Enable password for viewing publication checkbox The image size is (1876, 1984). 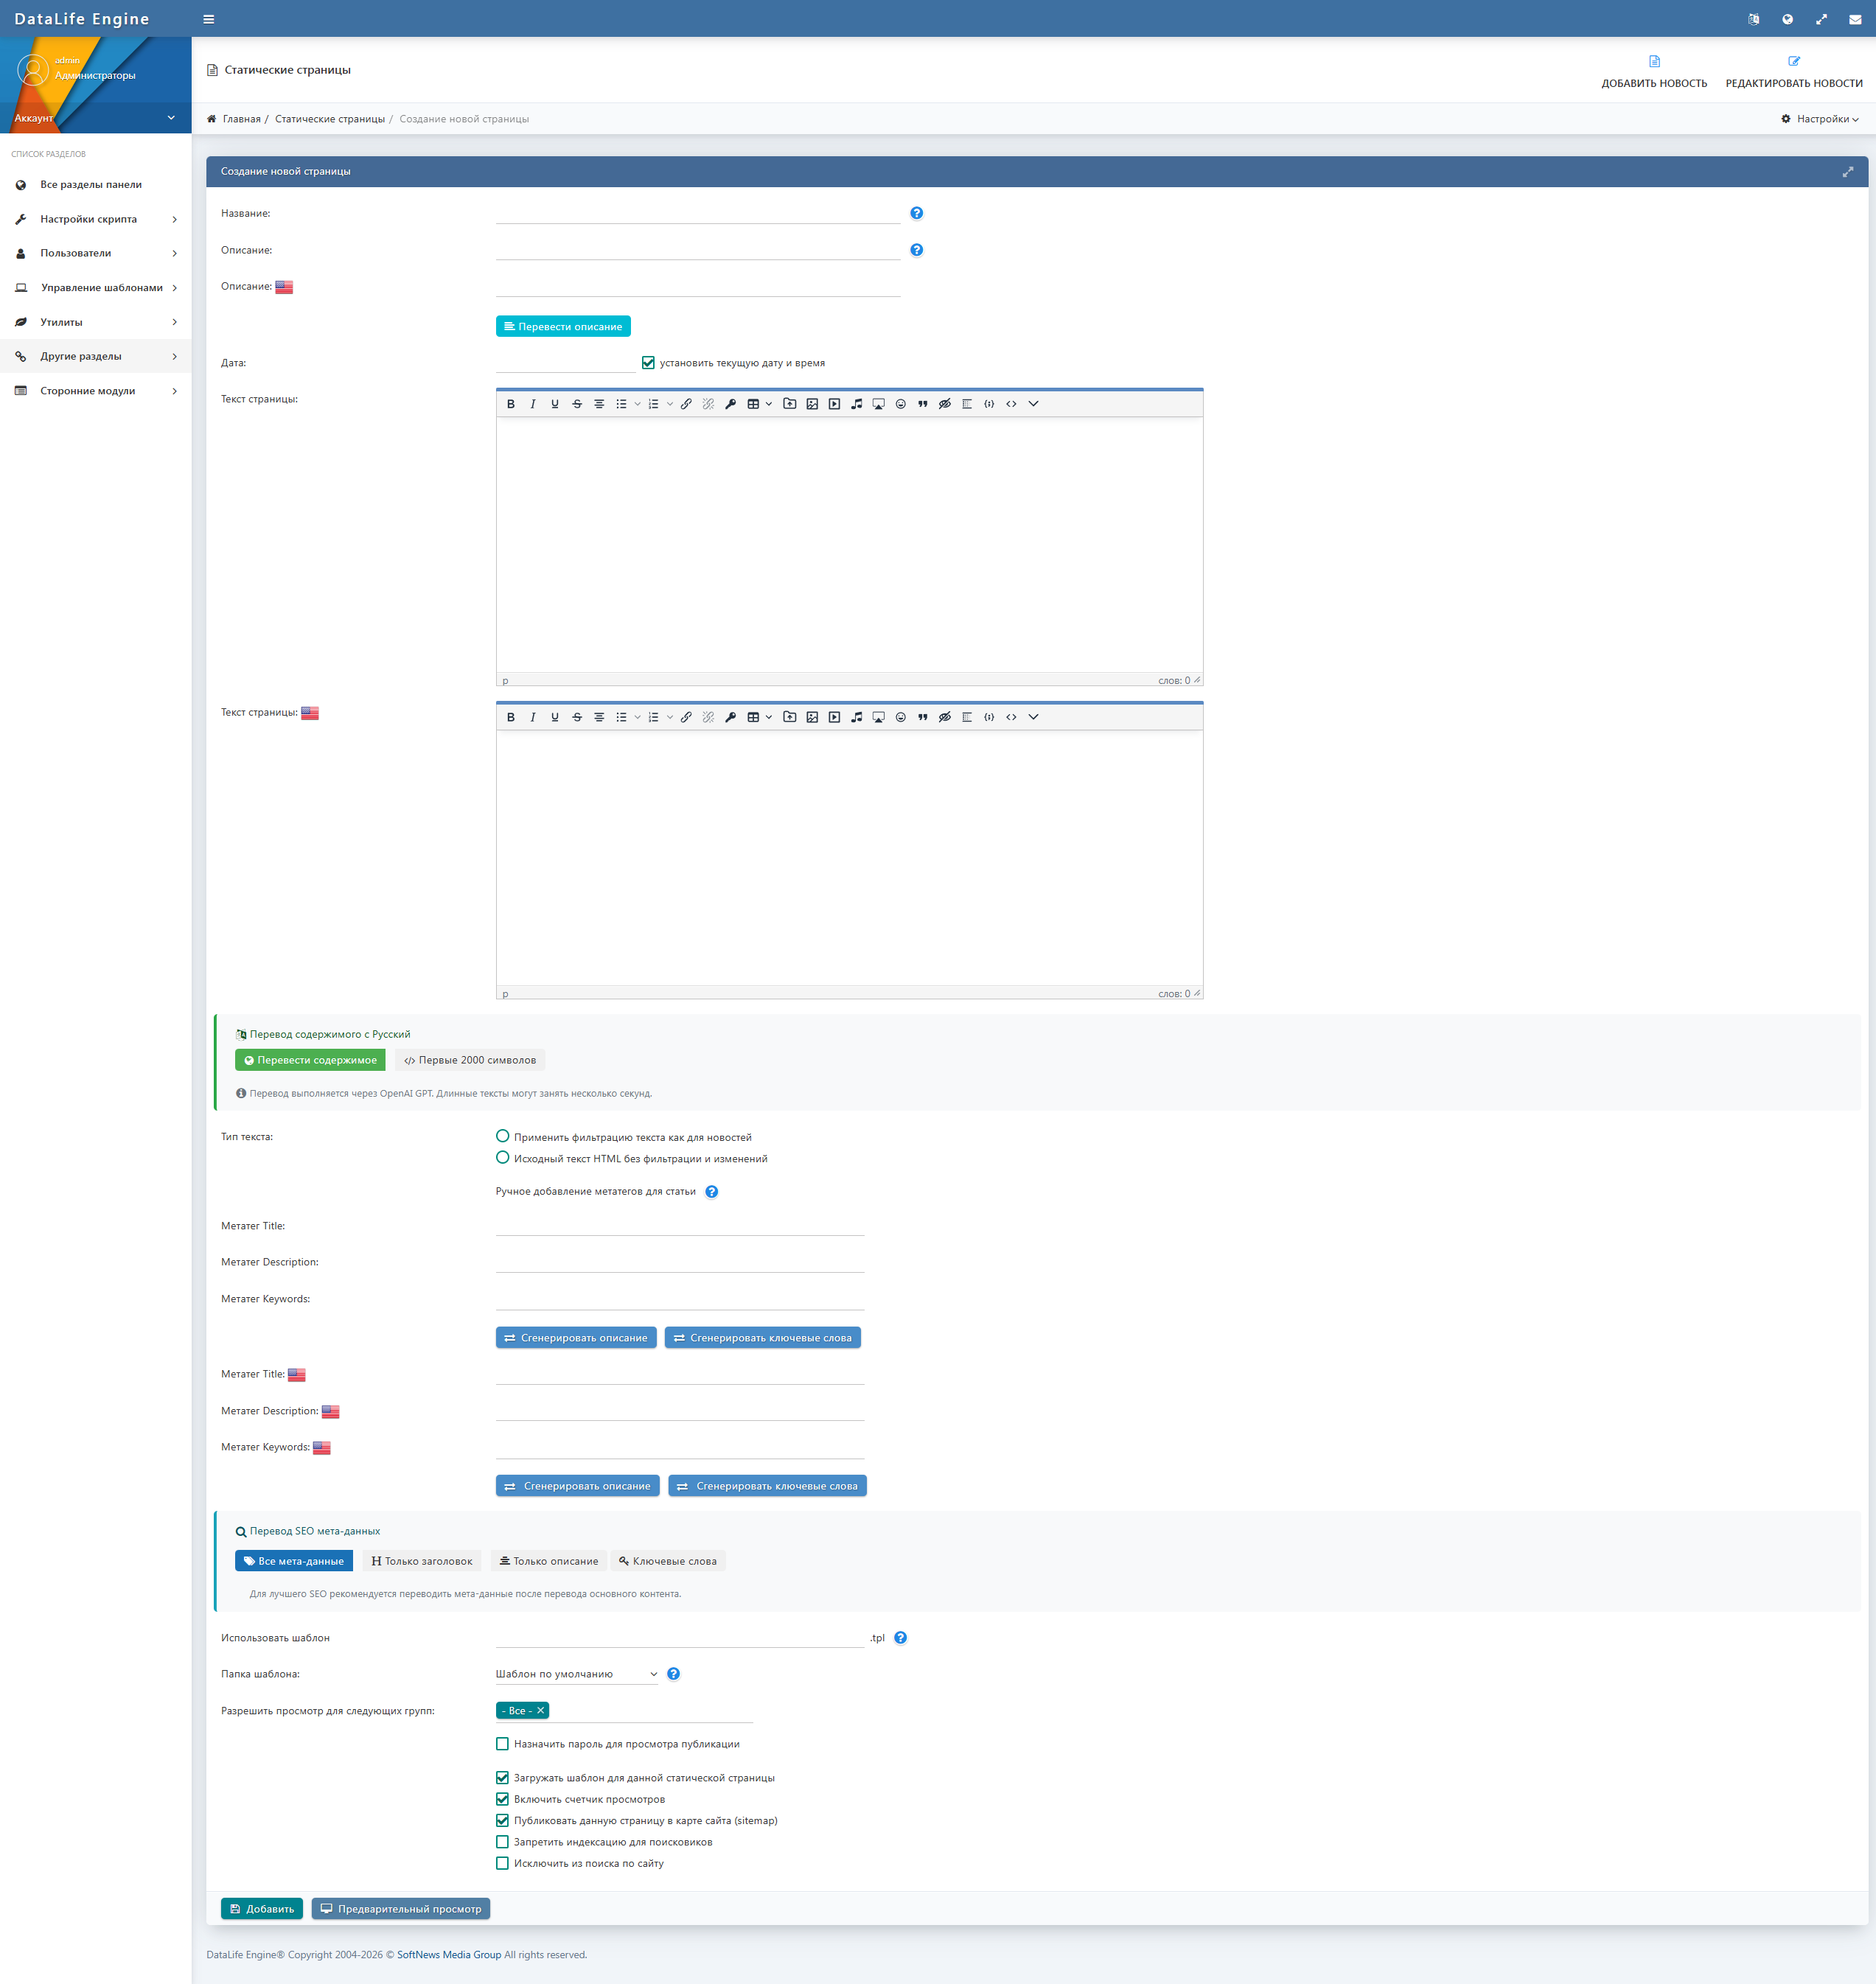click(x=502, y=1744)
